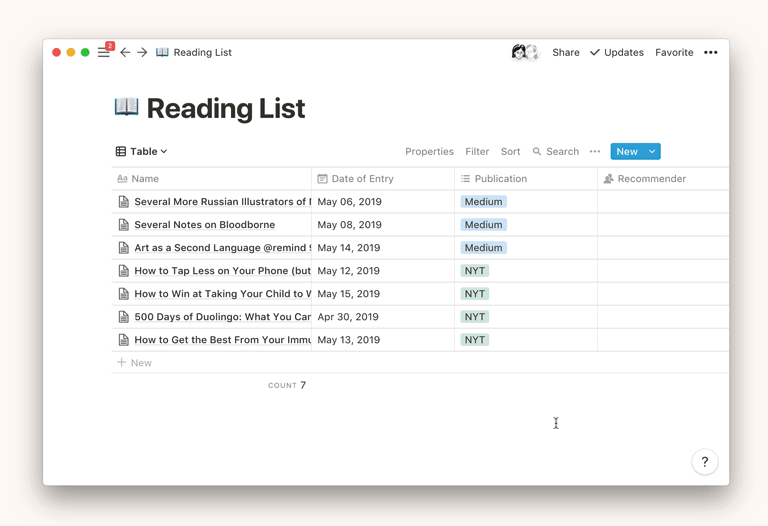Click the book emoji page icon

127,107
